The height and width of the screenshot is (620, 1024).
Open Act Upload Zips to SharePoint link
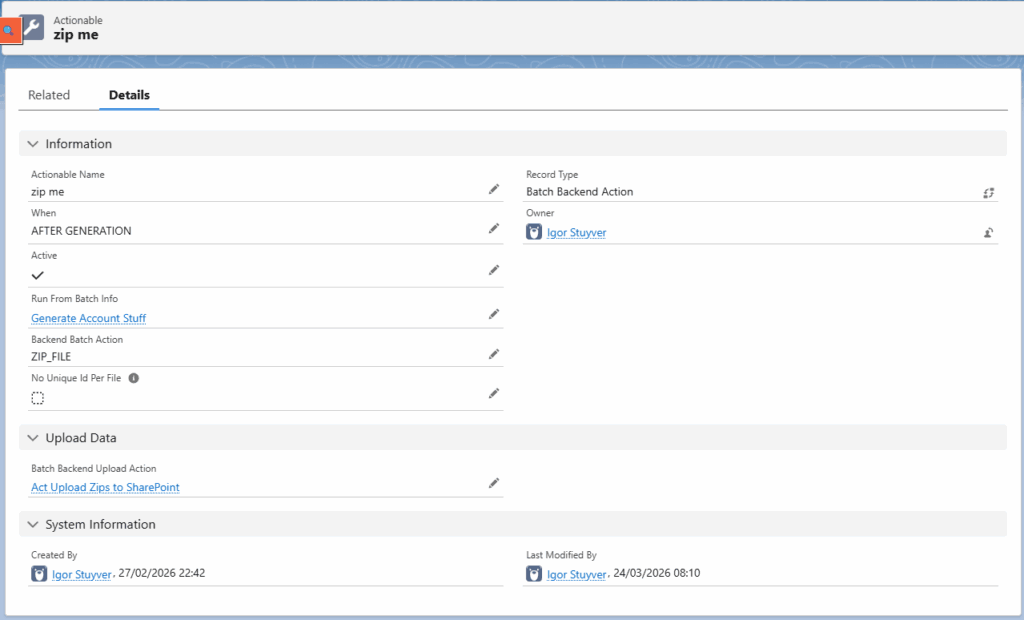[x=105, y=487]
